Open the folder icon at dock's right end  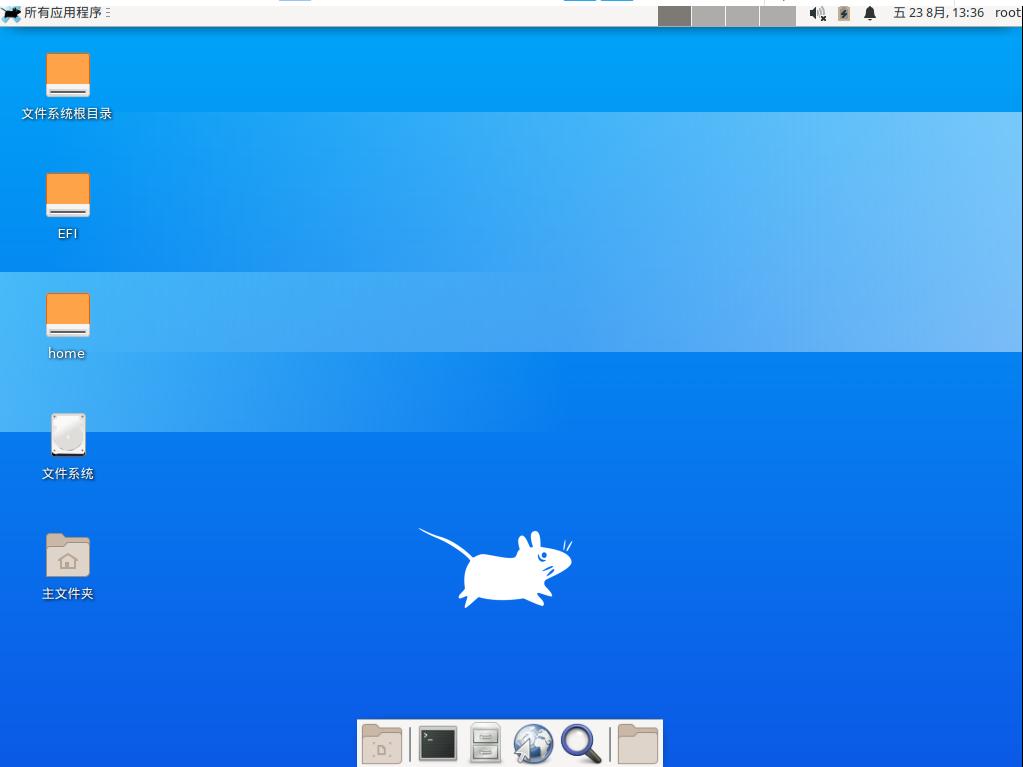(x=637, y=744)
